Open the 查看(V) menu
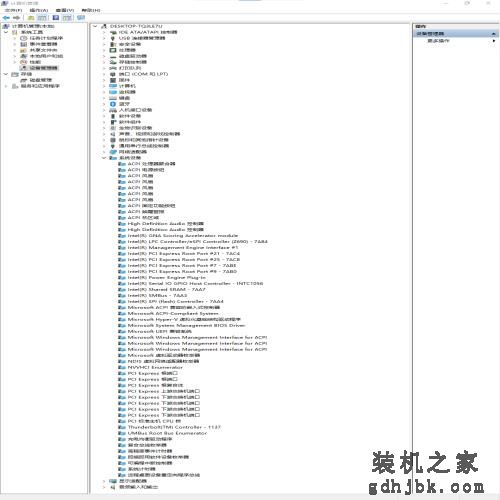Image resolution: width=500 pixels, height=500 pixels. click(x=65, y=10)
